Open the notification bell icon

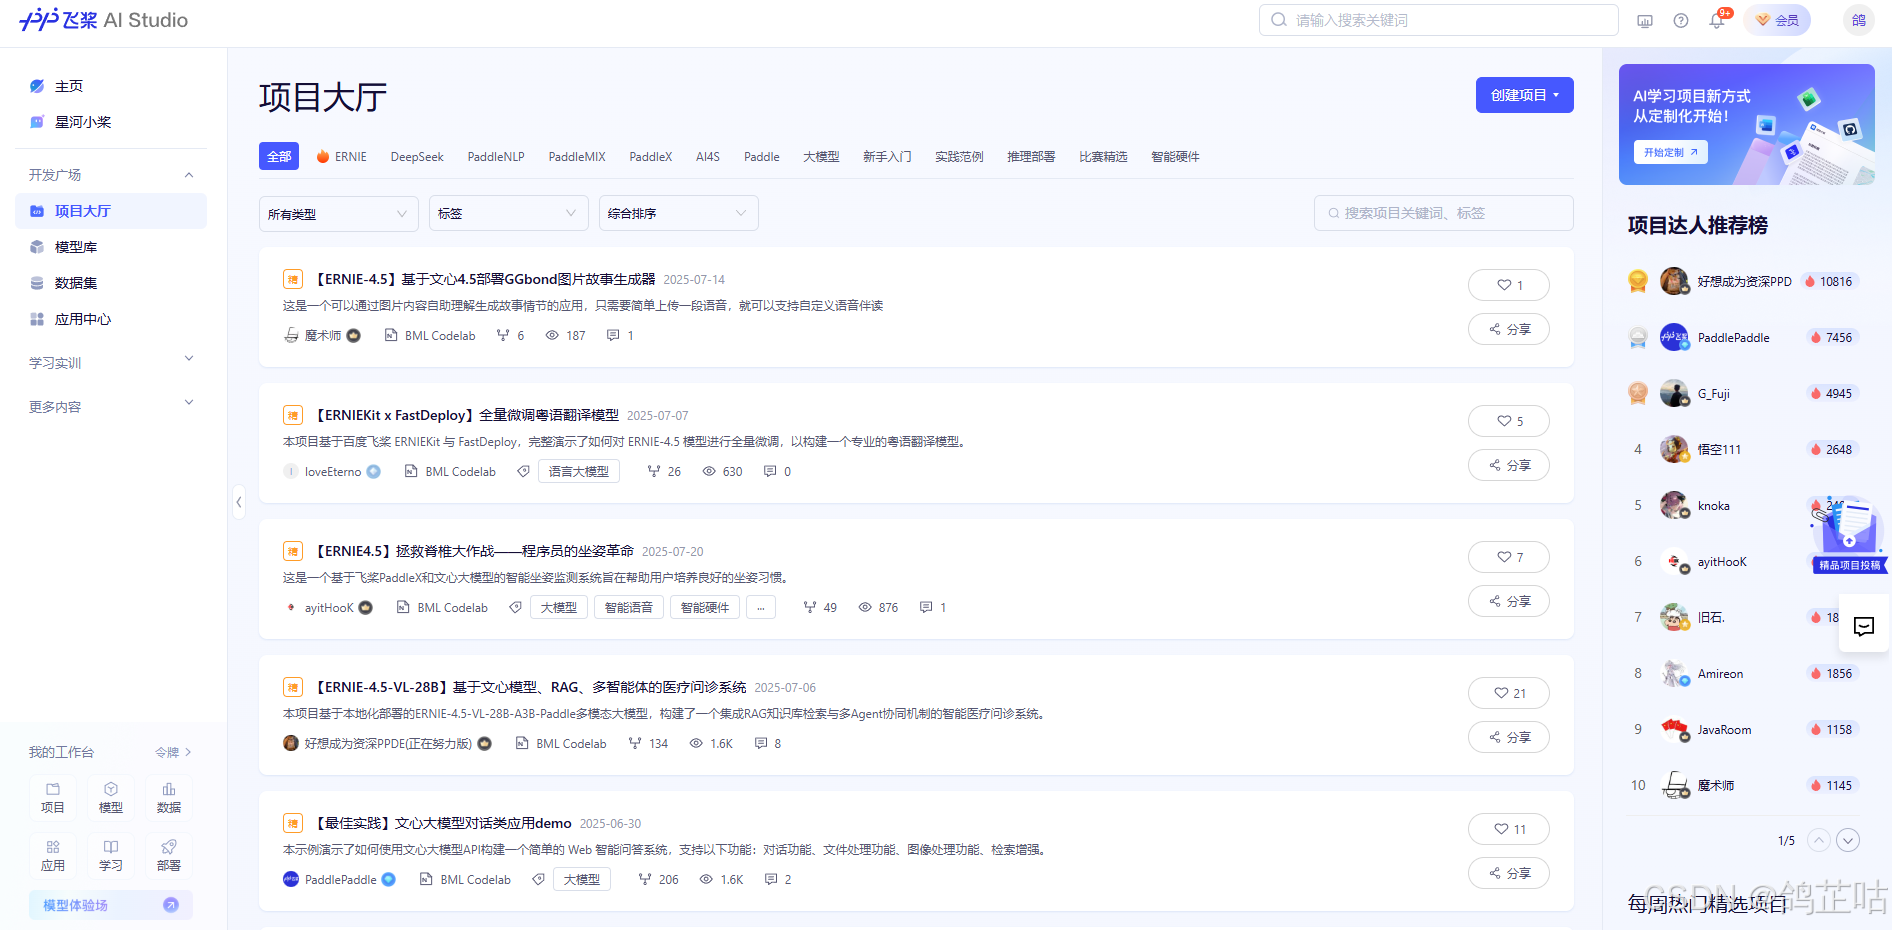[x=1717, y=21]
